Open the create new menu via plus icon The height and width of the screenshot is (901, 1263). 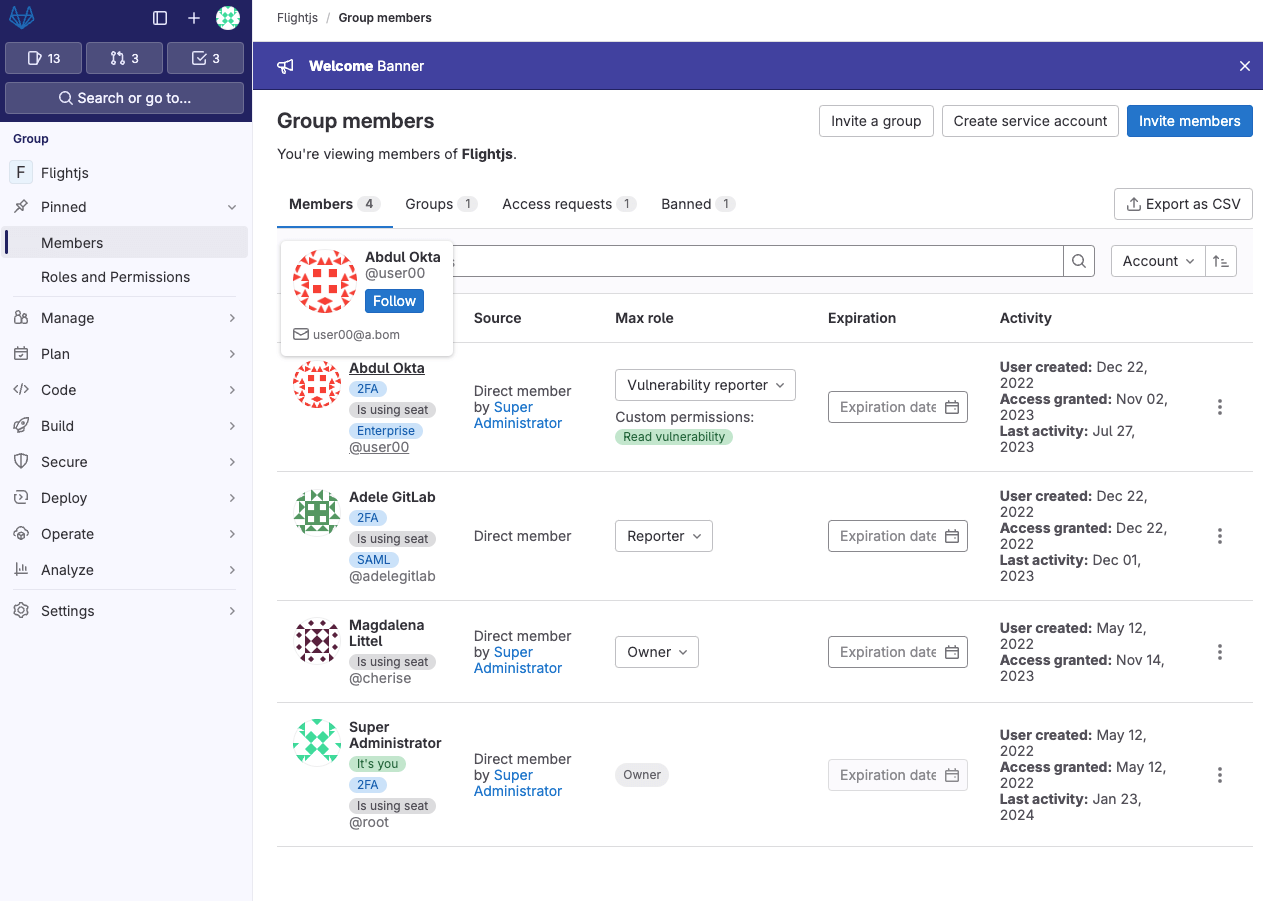(193, 17)
